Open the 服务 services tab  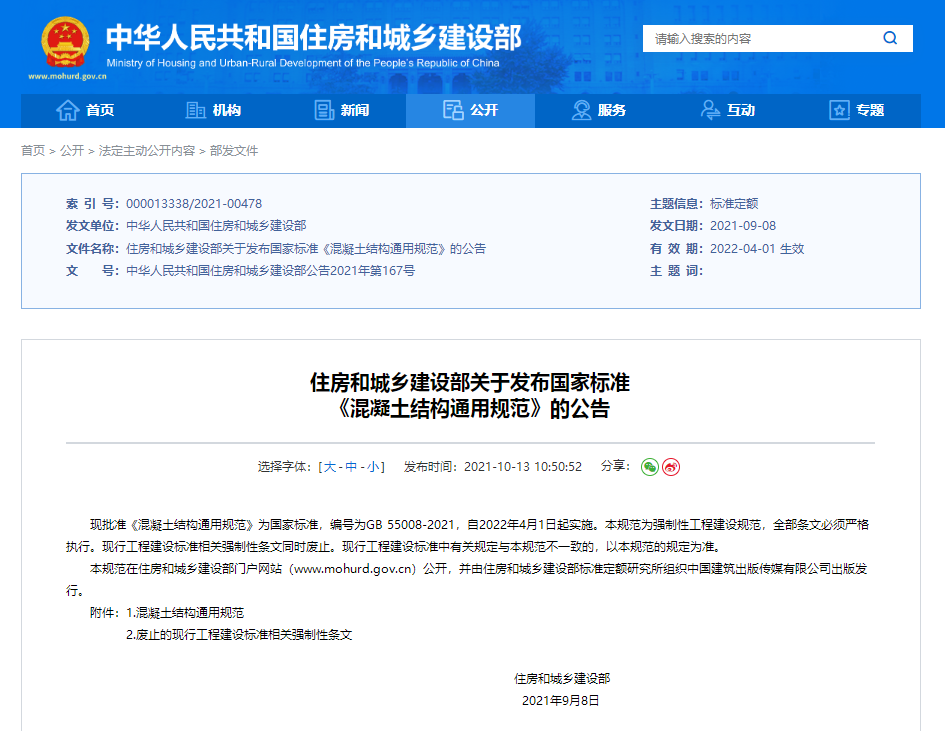coord(598,110)
